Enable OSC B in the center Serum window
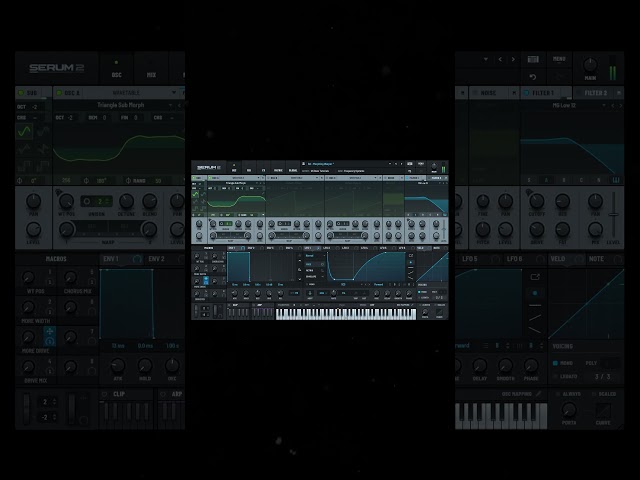640x480 pixels. click(268, 178)
